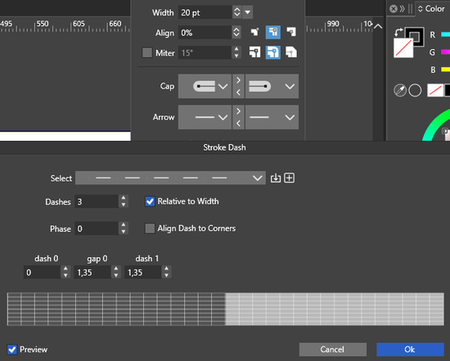450x361 pixels.
Task: Swap the start and end Arrow styles
Action: point(238,117)
